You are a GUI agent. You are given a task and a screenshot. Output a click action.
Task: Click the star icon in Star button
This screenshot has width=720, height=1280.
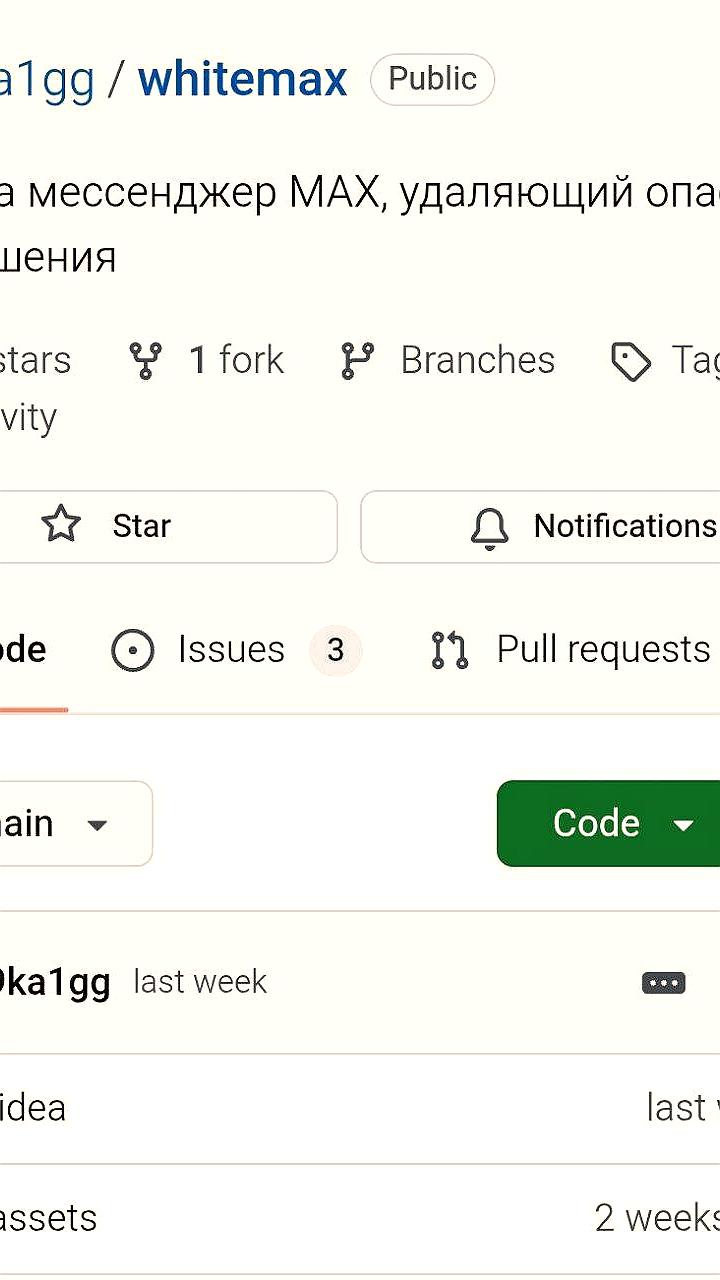point(61,525)
